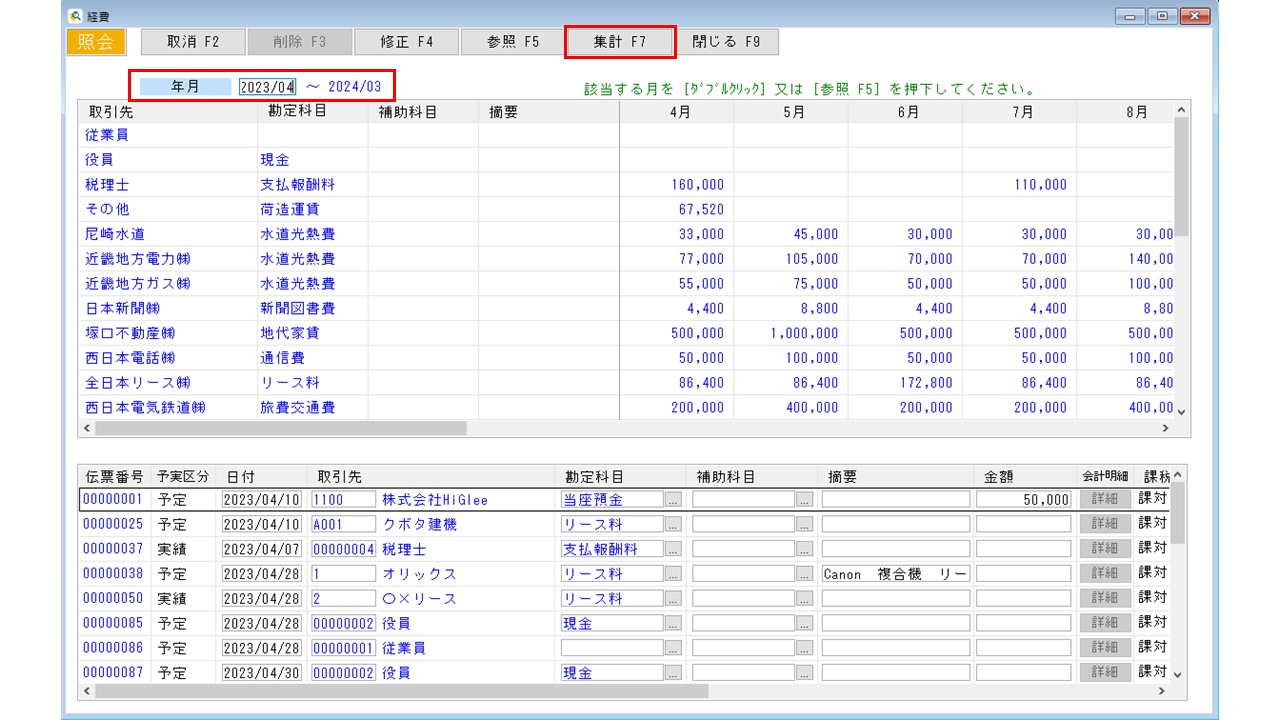Close the form with 閉じる F9
The width and height of the screenshot is (1280, 720).
(727, 42)
